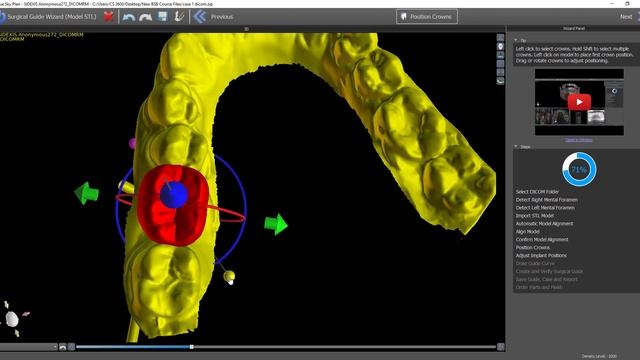The height and width of the screenshot is (360, 640).
Task: Select the Import STL Model step
Action: click(x=535, y=216)
